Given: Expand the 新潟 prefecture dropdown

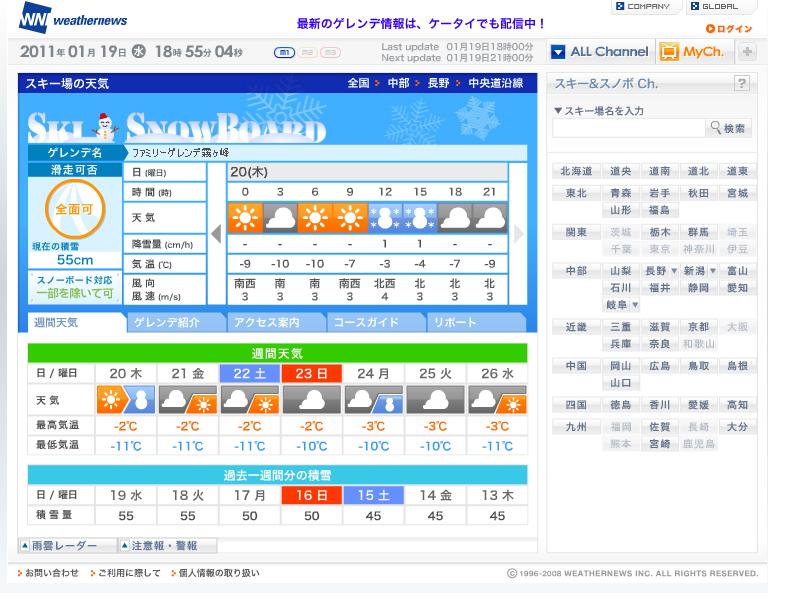Looking at the screenshot, I should click(713, 271).
